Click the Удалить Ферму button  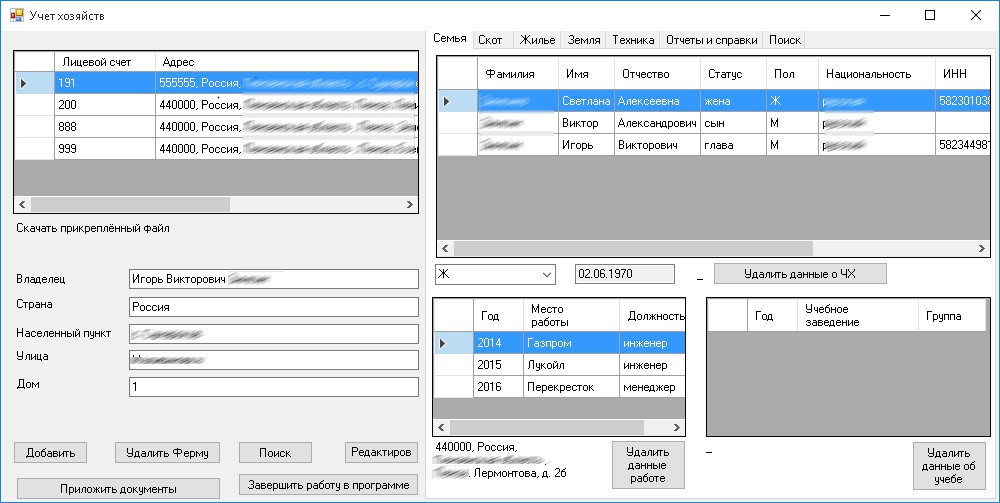[167, 453]
